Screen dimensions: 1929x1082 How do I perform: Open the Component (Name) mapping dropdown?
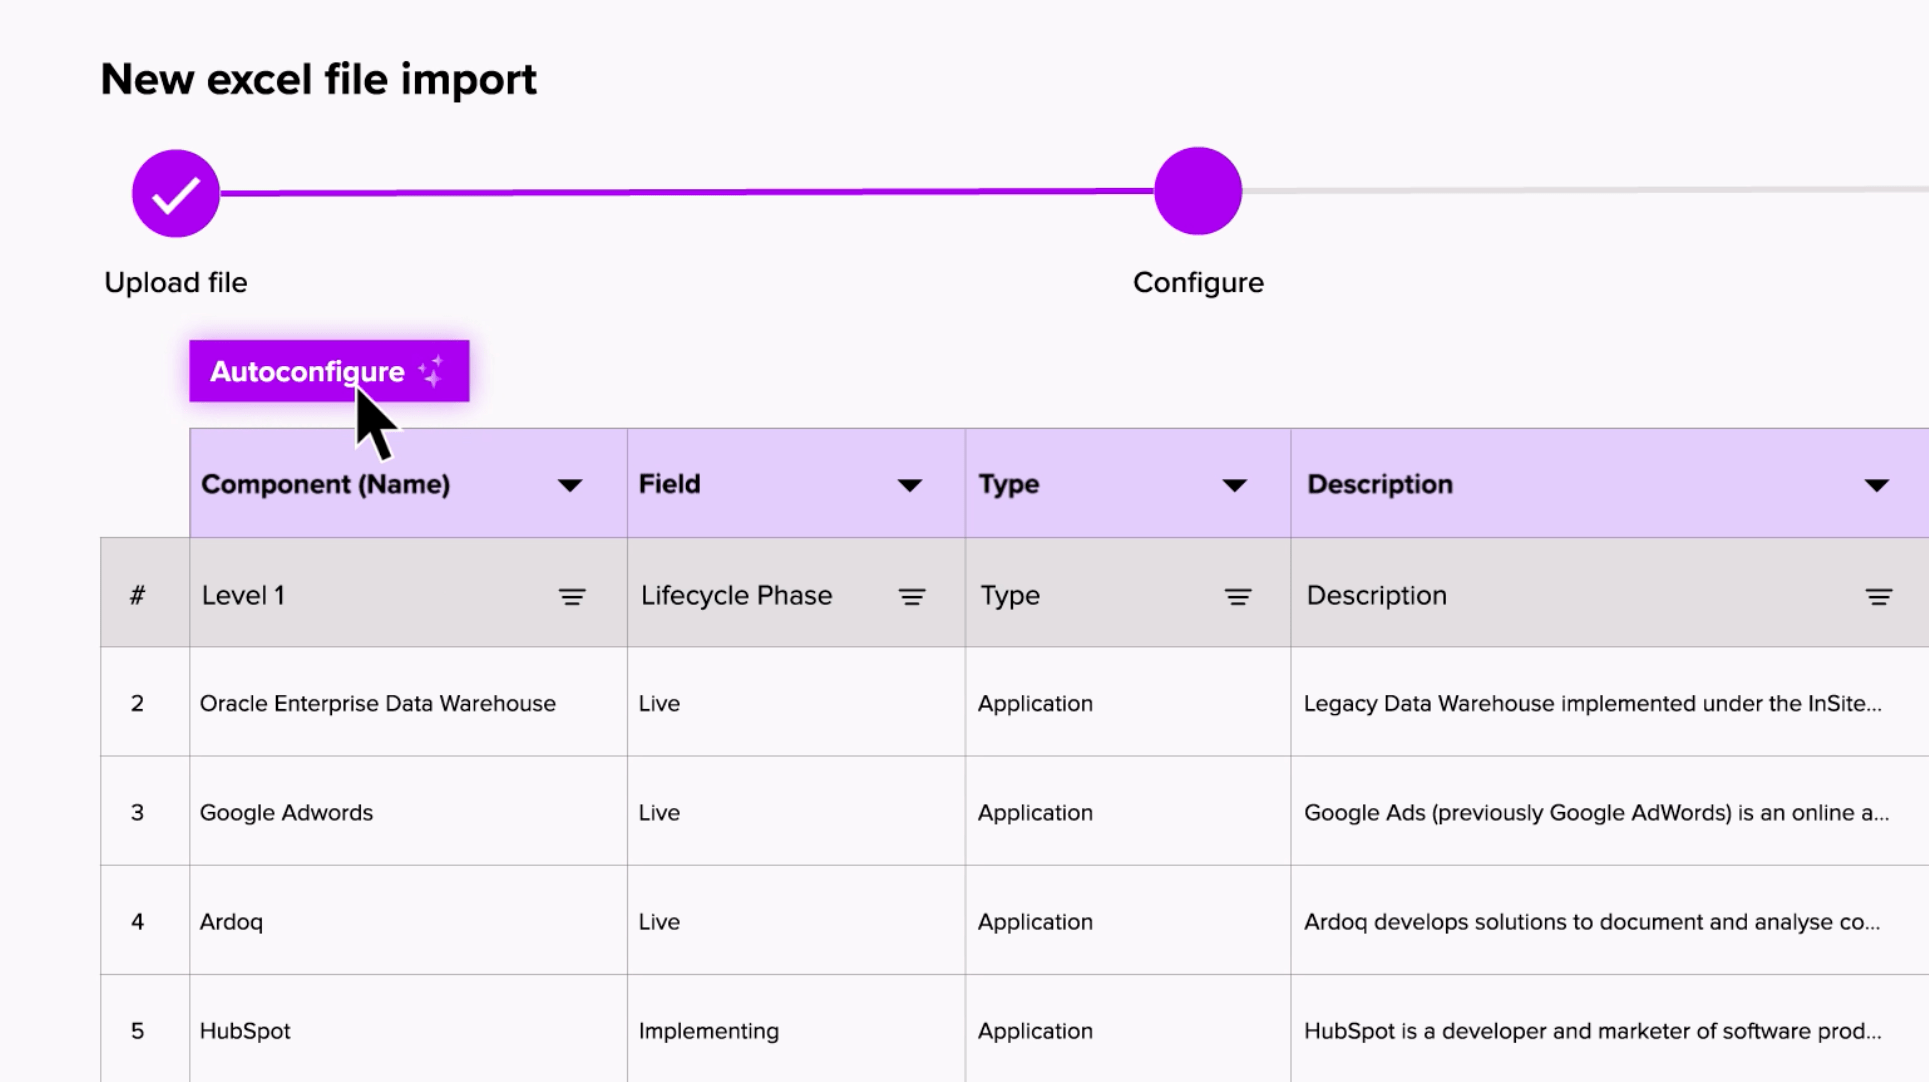(x=570, y=486)
